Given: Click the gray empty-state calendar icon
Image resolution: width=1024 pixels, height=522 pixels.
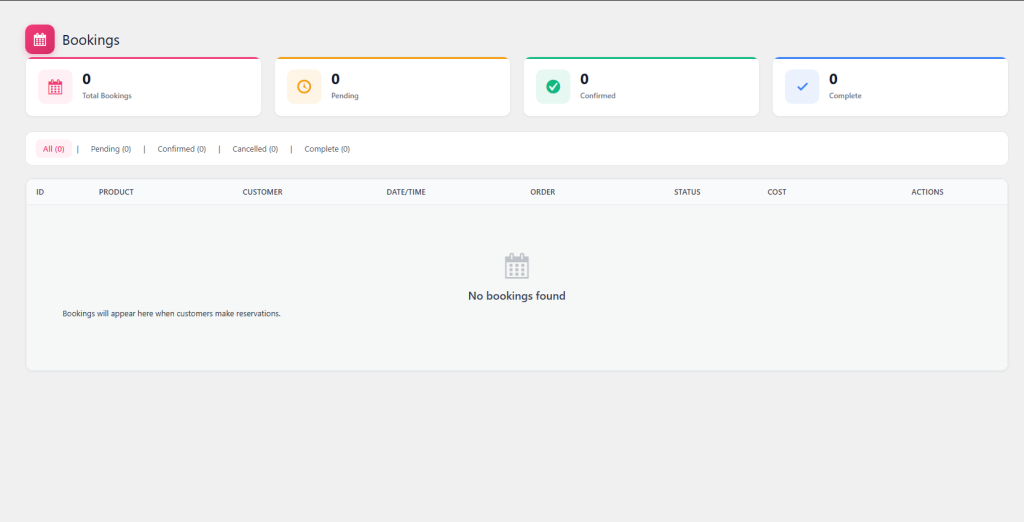Looking at the screenshot, I should 517,266.
